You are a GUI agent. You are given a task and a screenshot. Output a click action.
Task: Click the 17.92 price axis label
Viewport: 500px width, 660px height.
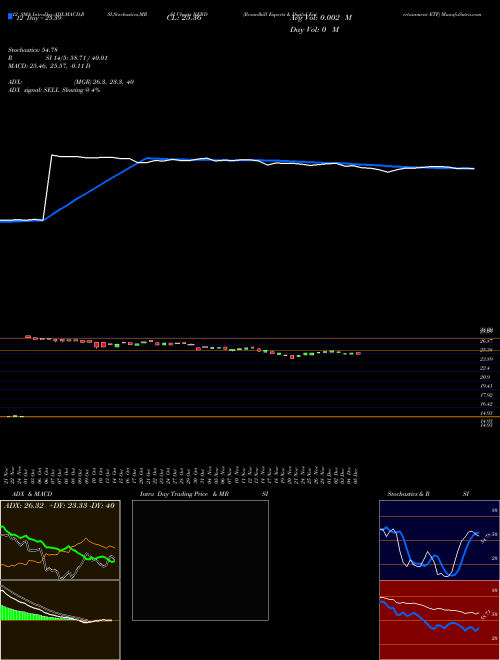pyautogui.click(x=487, y=395)
